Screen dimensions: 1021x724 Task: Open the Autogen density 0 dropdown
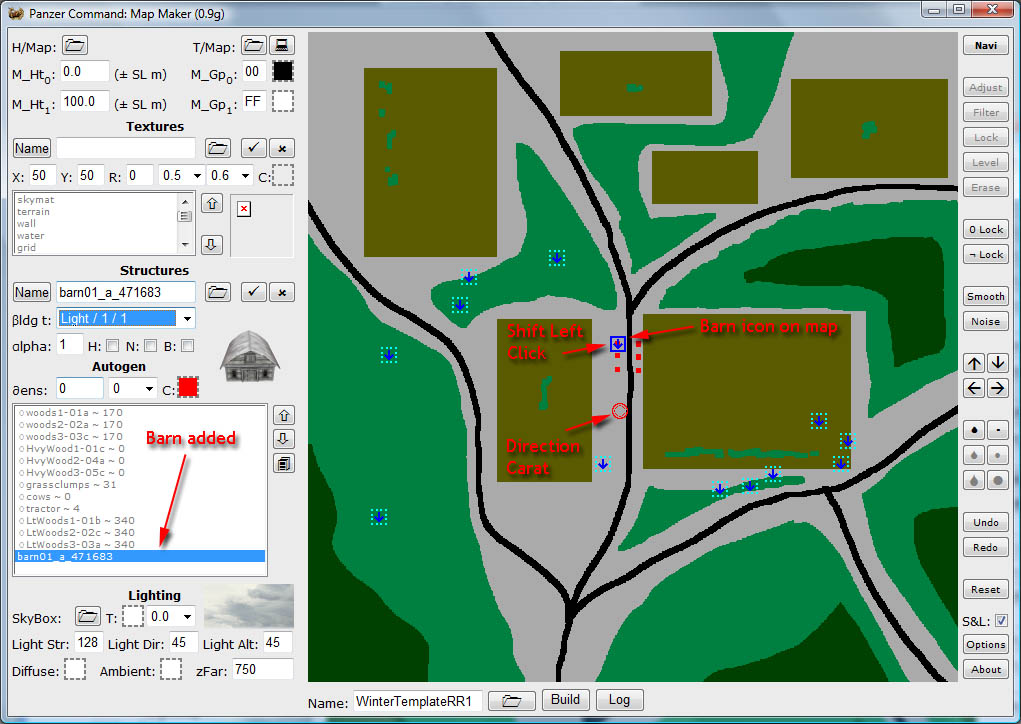[149, 389]
